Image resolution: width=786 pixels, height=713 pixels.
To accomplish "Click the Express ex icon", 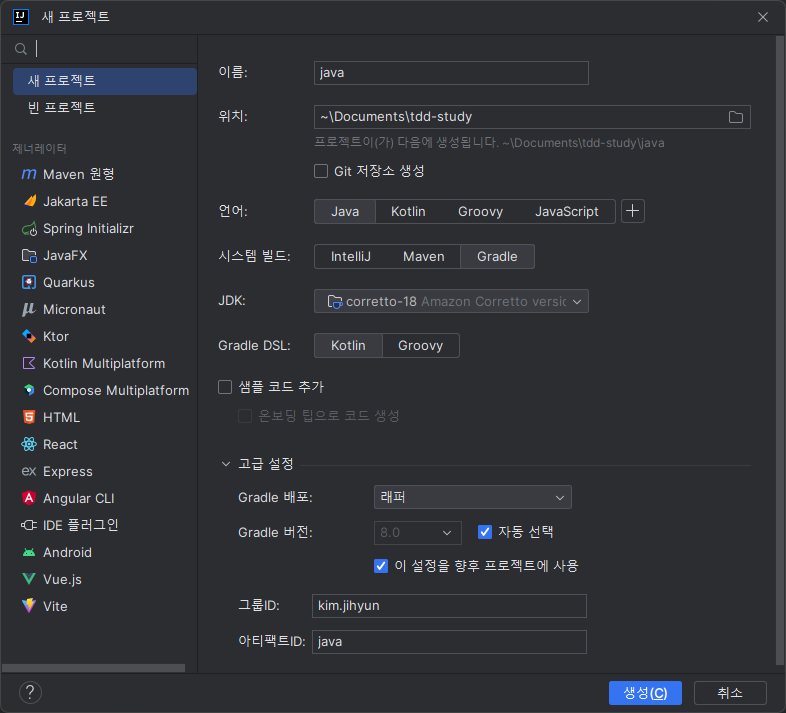I will (29, 471).
